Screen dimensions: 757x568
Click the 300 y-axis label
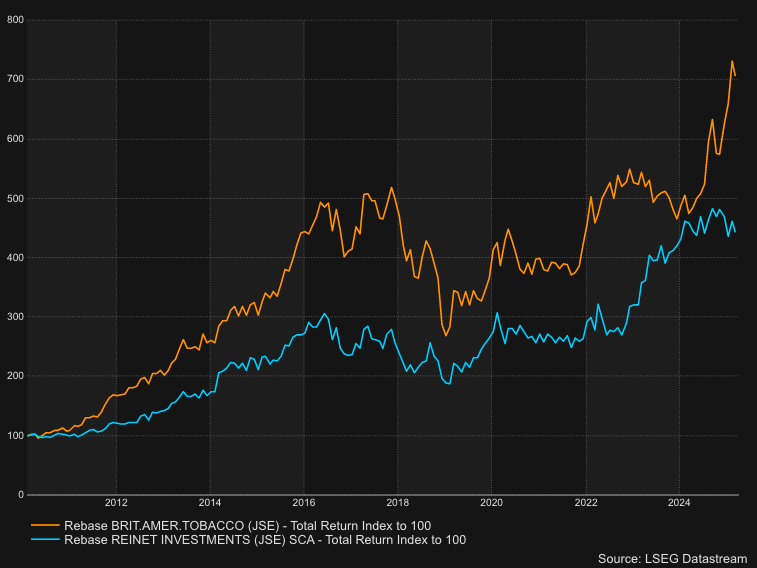point(15,317)
